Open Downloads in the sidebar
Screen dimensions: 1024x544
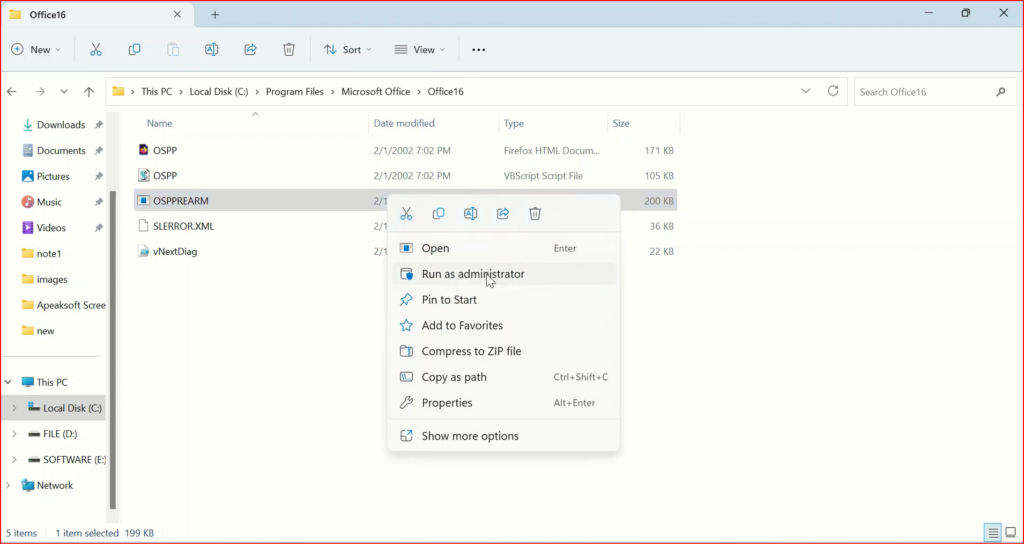(x=61, y=125)
